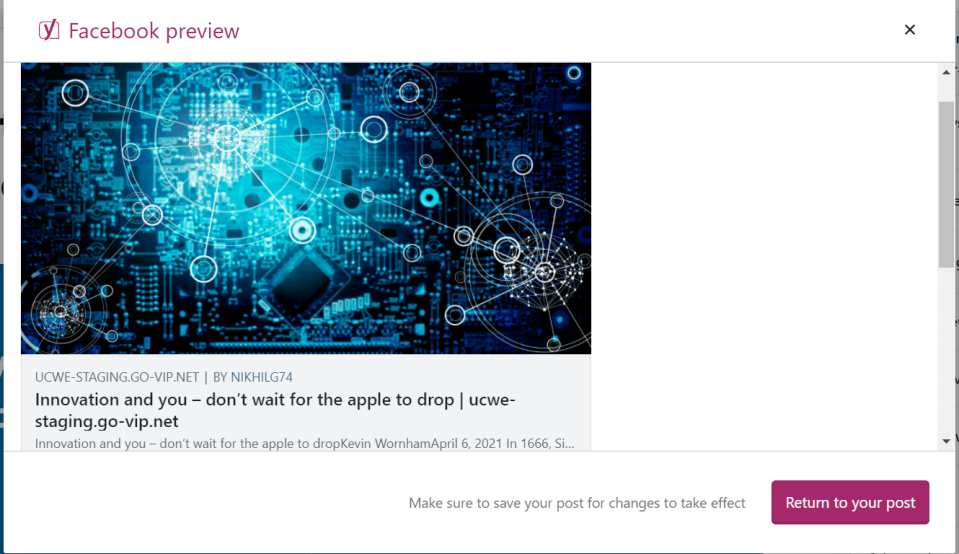Click the save your post reminder text

click(577, 503)
